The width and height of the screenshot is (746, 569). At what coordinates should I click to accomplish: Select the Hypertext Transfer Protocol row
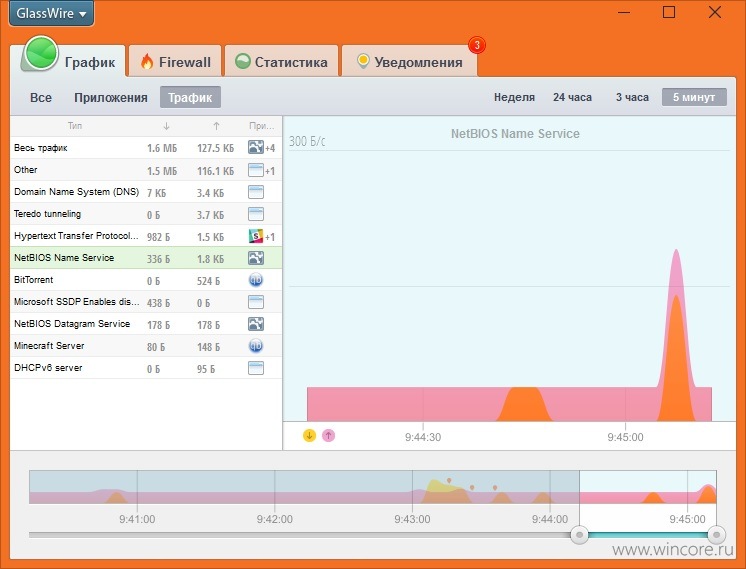[x=146, y=236]
